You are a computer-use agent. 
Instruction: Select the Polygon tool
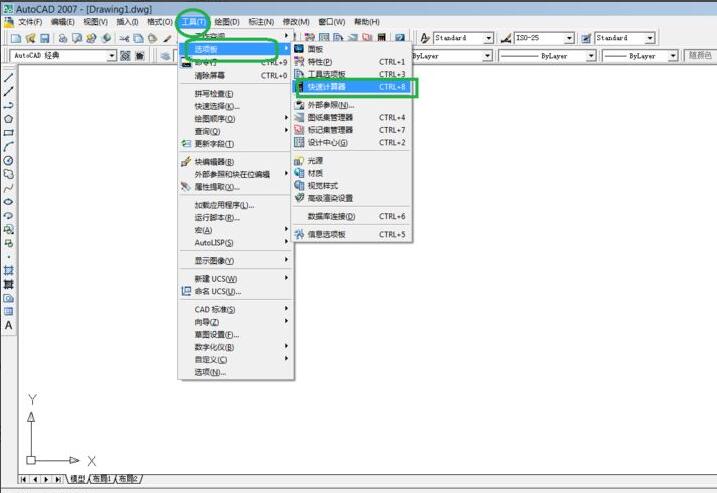[8, 119]
